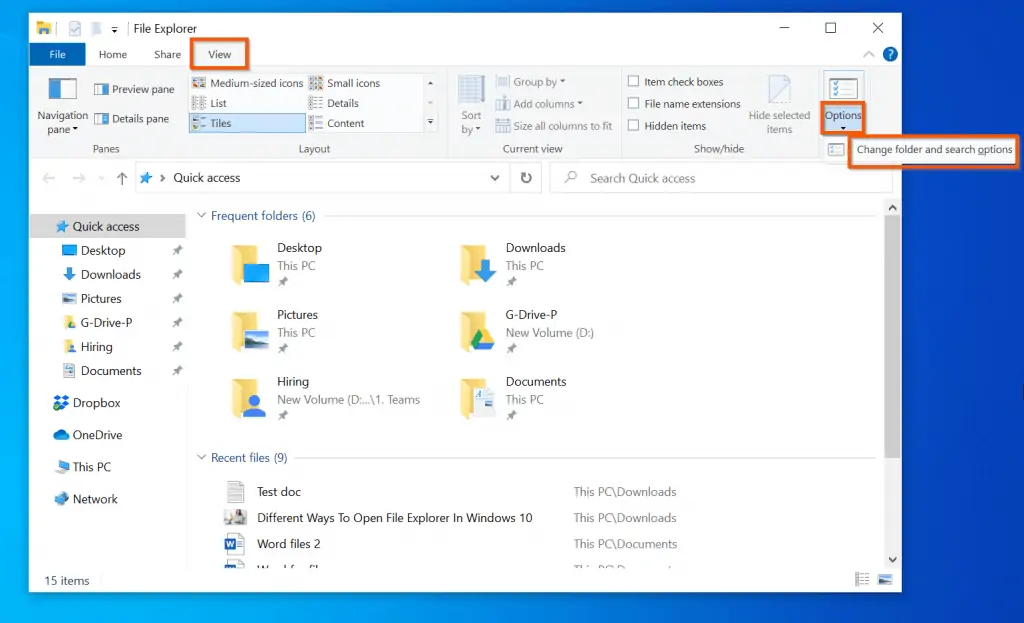Switch to the Home tab
Screen dimensions: 1024x623
click(113, 54)
